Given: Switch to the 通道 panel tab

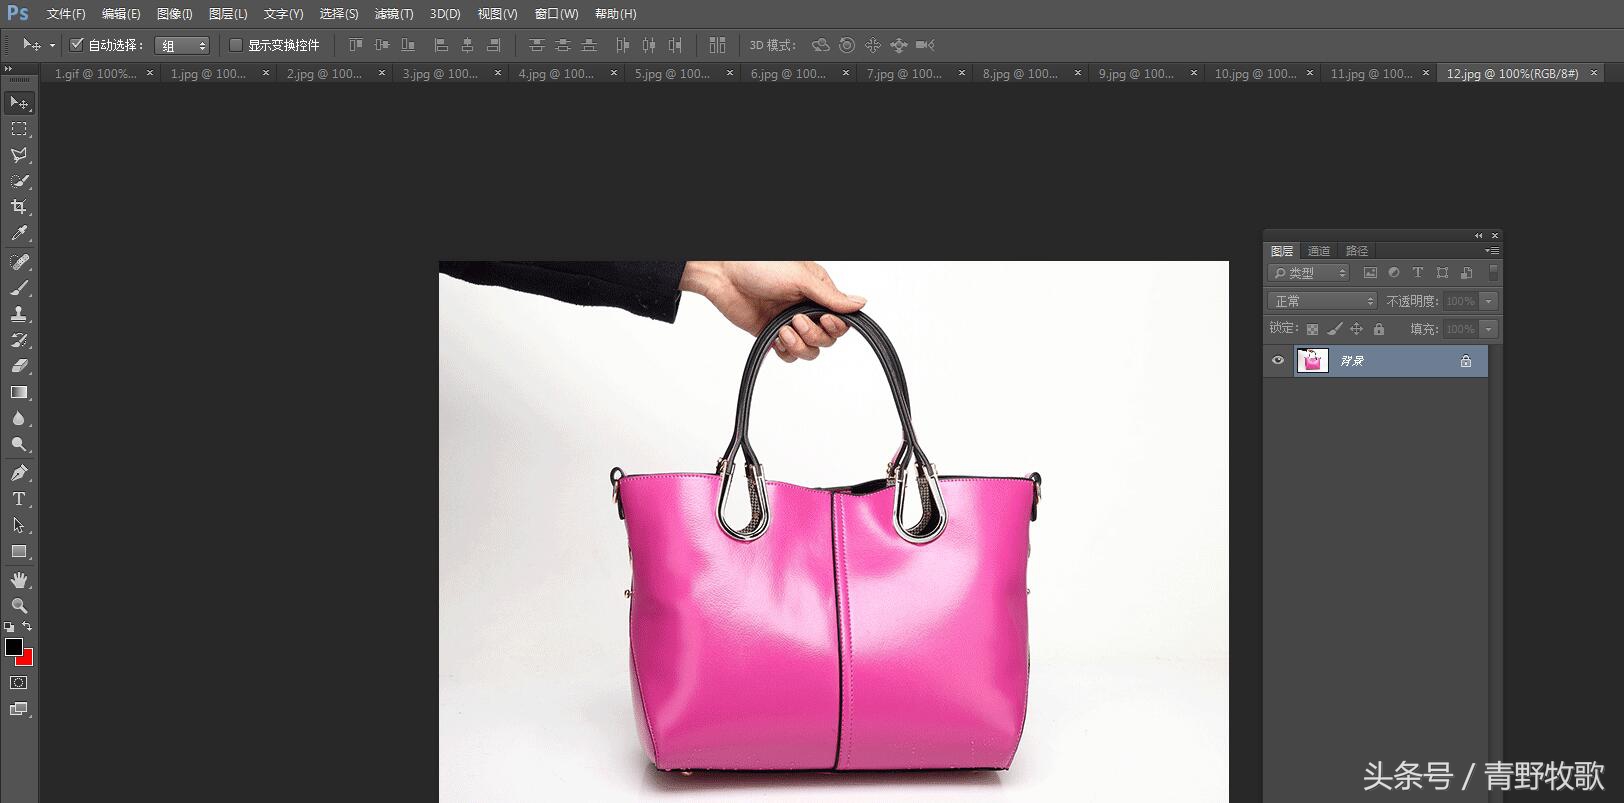Looking at the screenshot, I should pos(1319,251).
